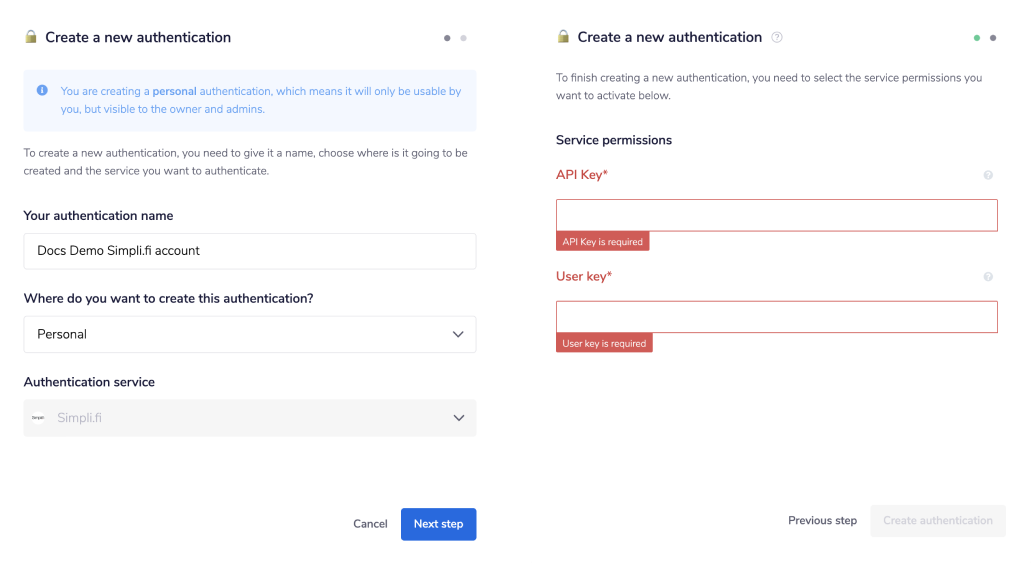Click the User key help icon
The width and height of the screenshot is (1031, 565).
988,277
